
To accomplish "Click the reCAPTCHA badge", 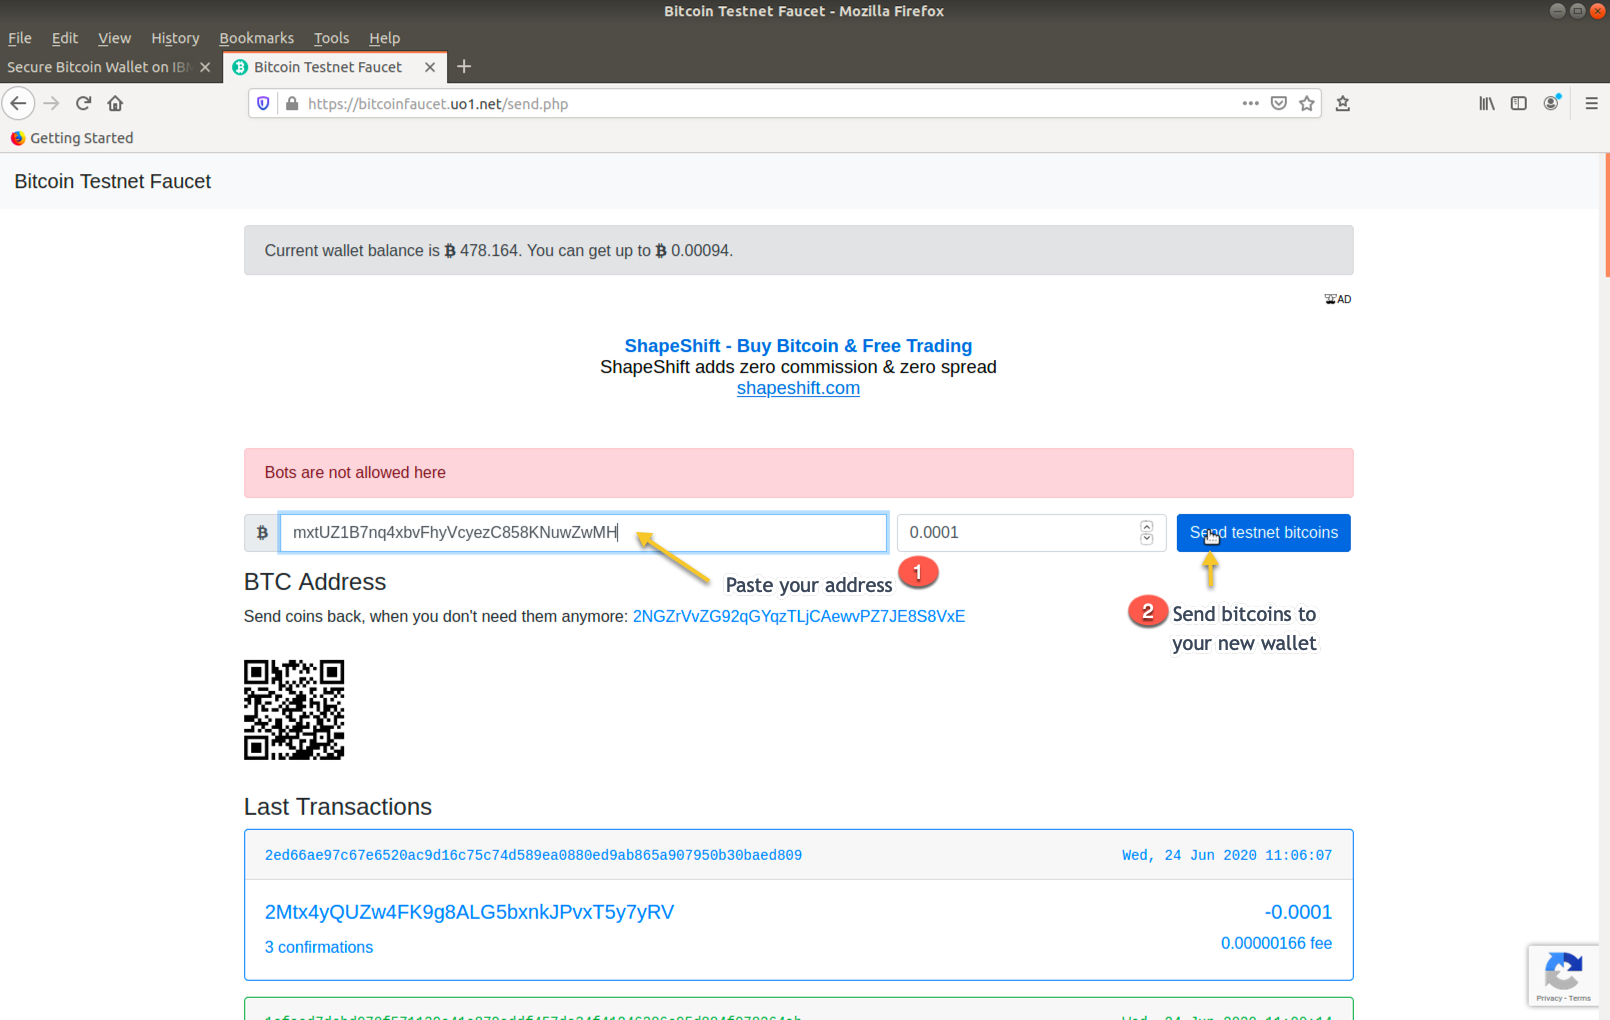I will tap(1563, 975).
